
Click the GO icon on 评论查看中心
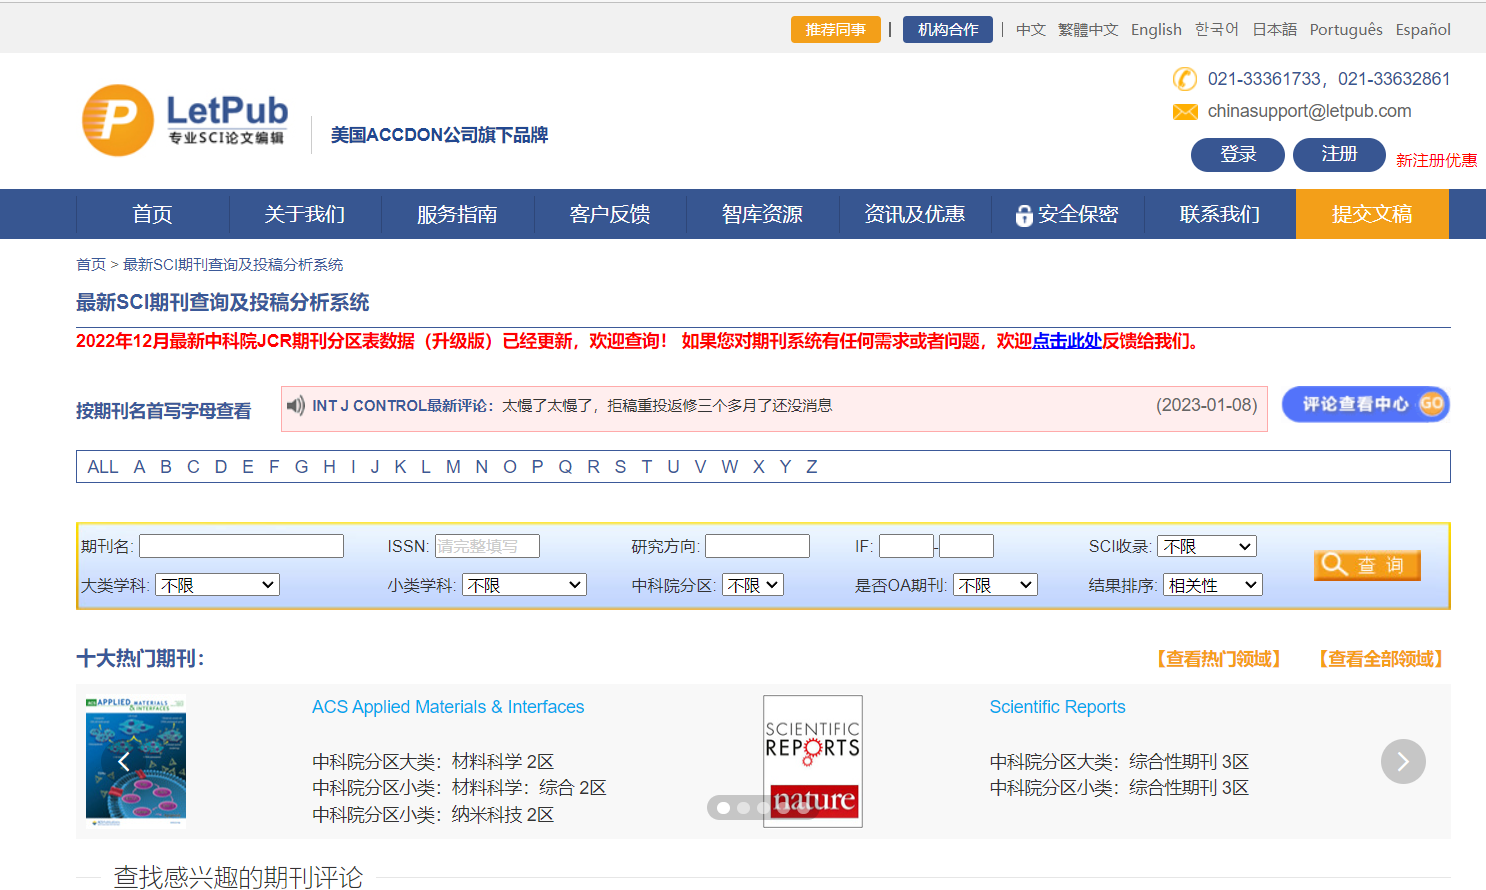point(1432,404)
